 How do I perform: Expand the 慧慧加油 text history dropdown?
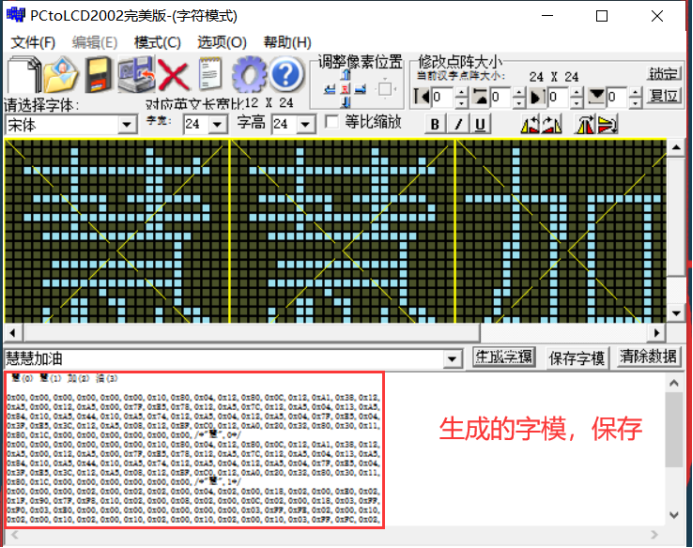click(x=452, y=359)
